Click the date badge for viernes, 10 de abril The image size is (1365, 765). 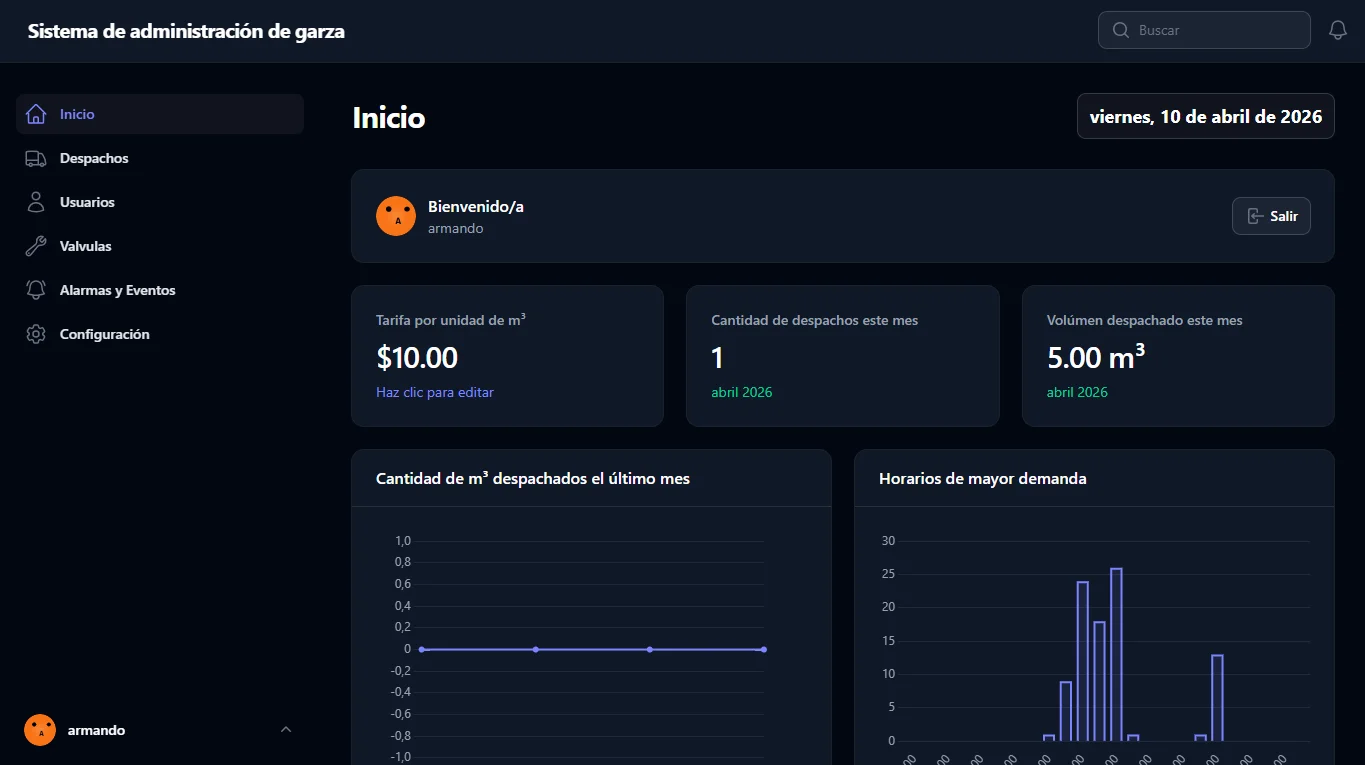[1206, 116]
